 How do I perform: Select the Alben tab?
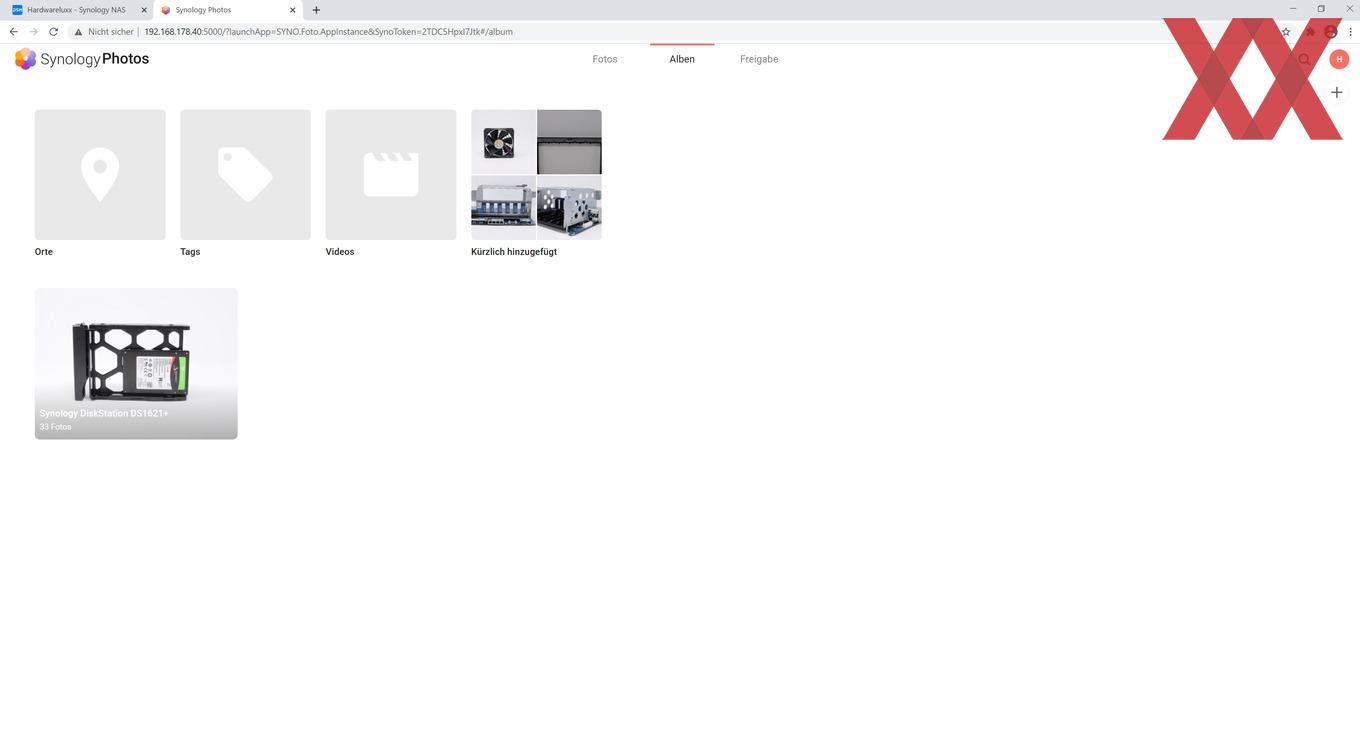coord(682,59)
